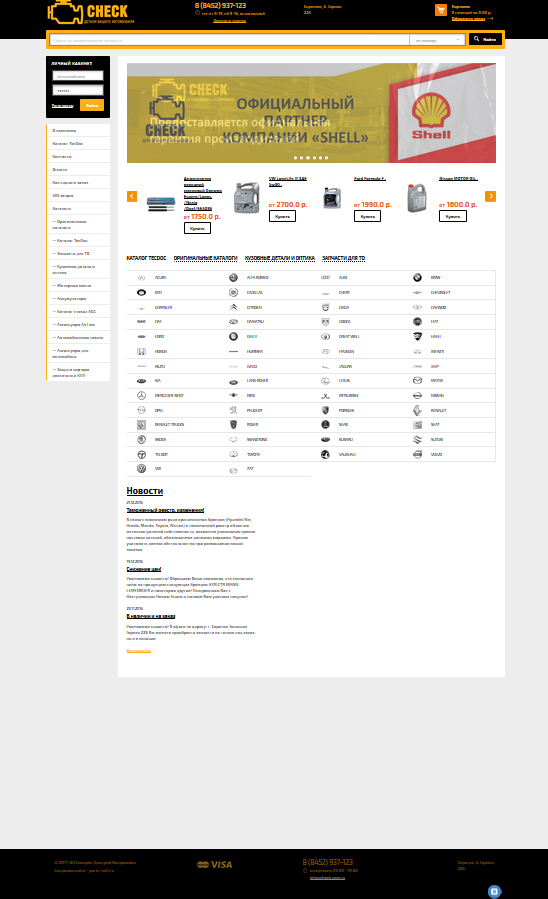The height and width of the screenshot is (899, 548).
Task: Select the first banner slider dot
Action: (x=295, y=158)
